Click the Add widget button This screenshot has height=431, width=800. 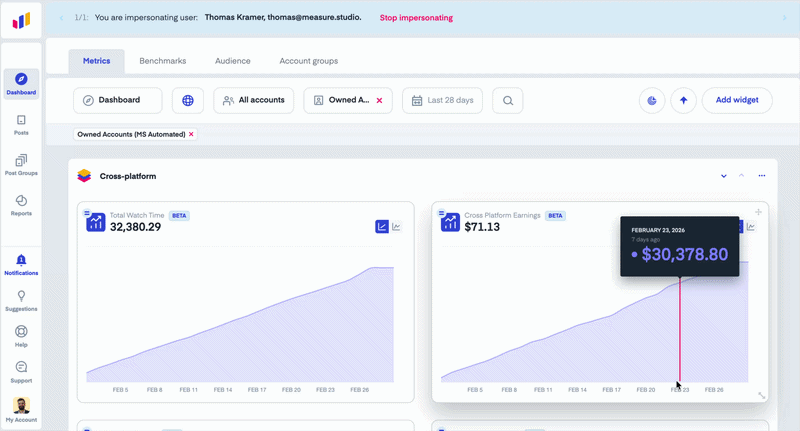pyautogui.click(x=737, y=100)
